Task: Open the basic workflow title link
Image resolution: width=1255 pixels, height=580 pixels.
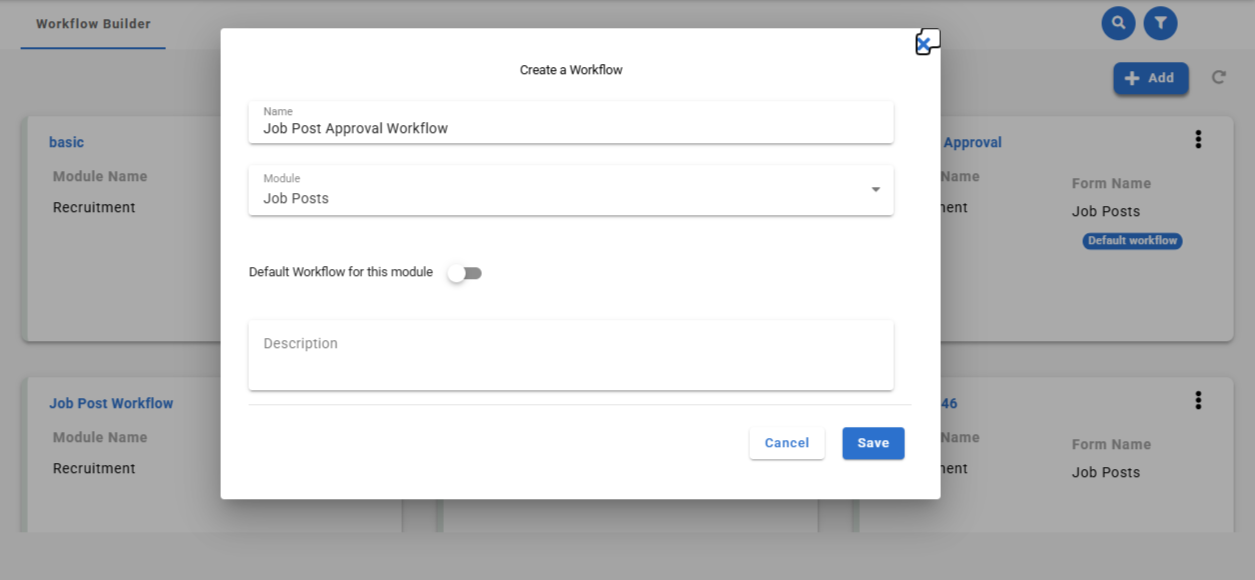Action: [66, 142]
